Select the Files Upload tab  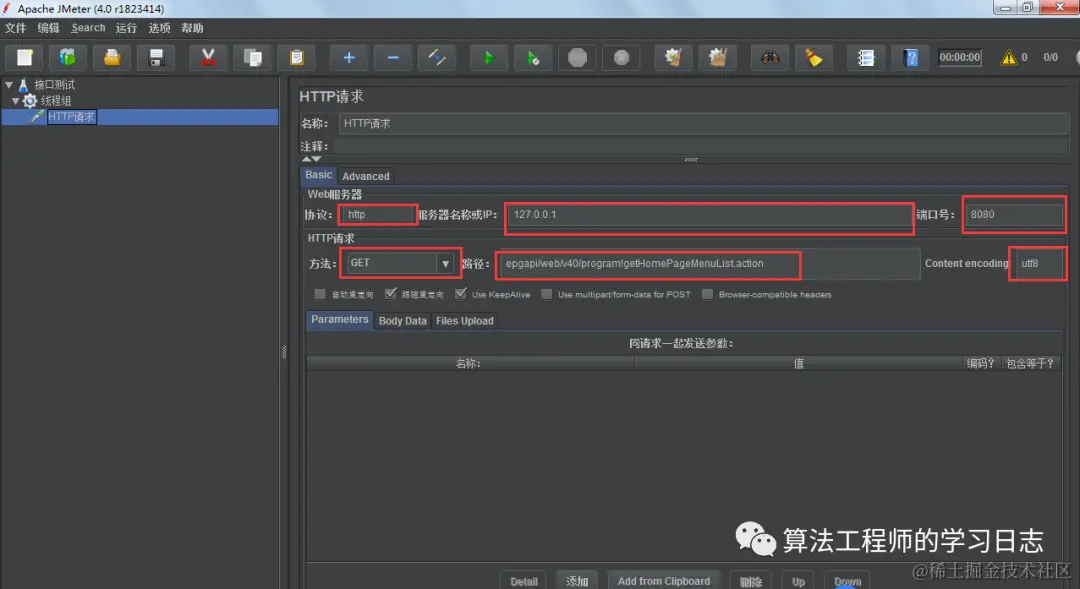pos(464,321)
